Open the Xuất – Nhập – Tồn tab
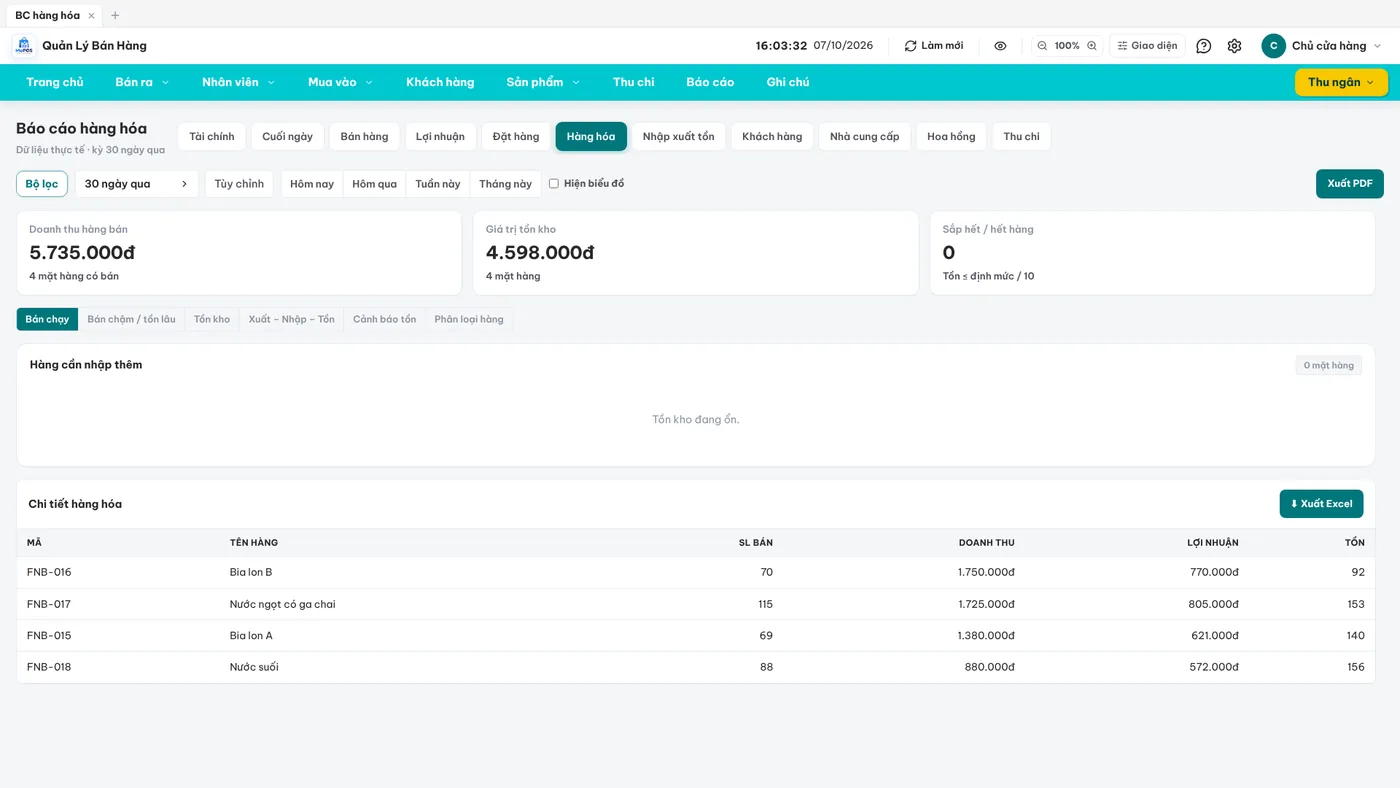 point(292,320)
